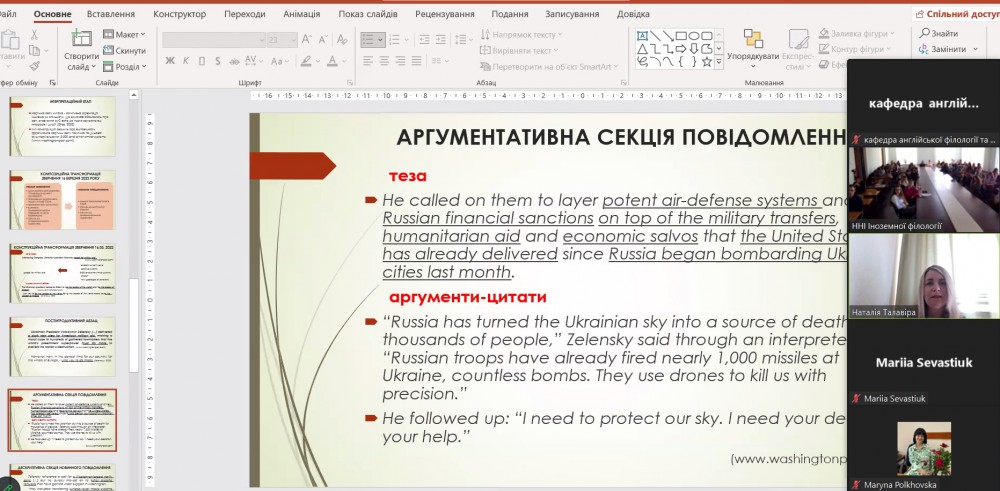1000x491 pixels.
Task: Open Напрямок тексту dropdown
Action: 522,34
